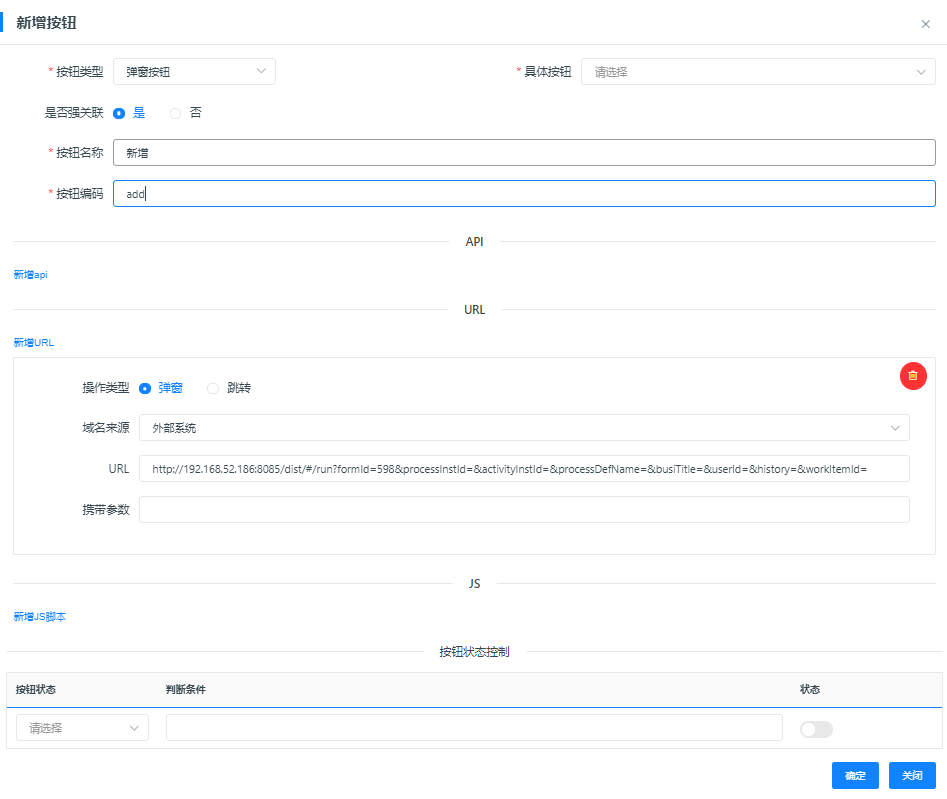Toggle the 状态 switch in status table
This screenshot has height=799, width=947.
(816, 729)
